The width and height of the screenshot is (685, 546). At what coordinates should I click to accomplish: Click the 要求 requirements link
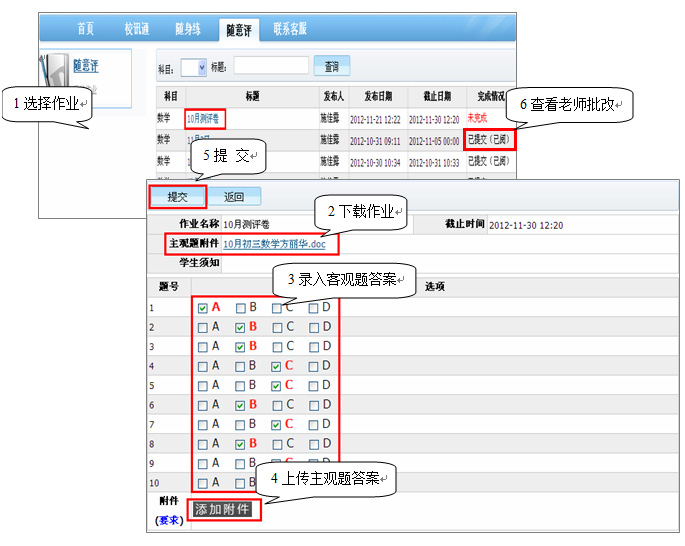tap(168, 520)
